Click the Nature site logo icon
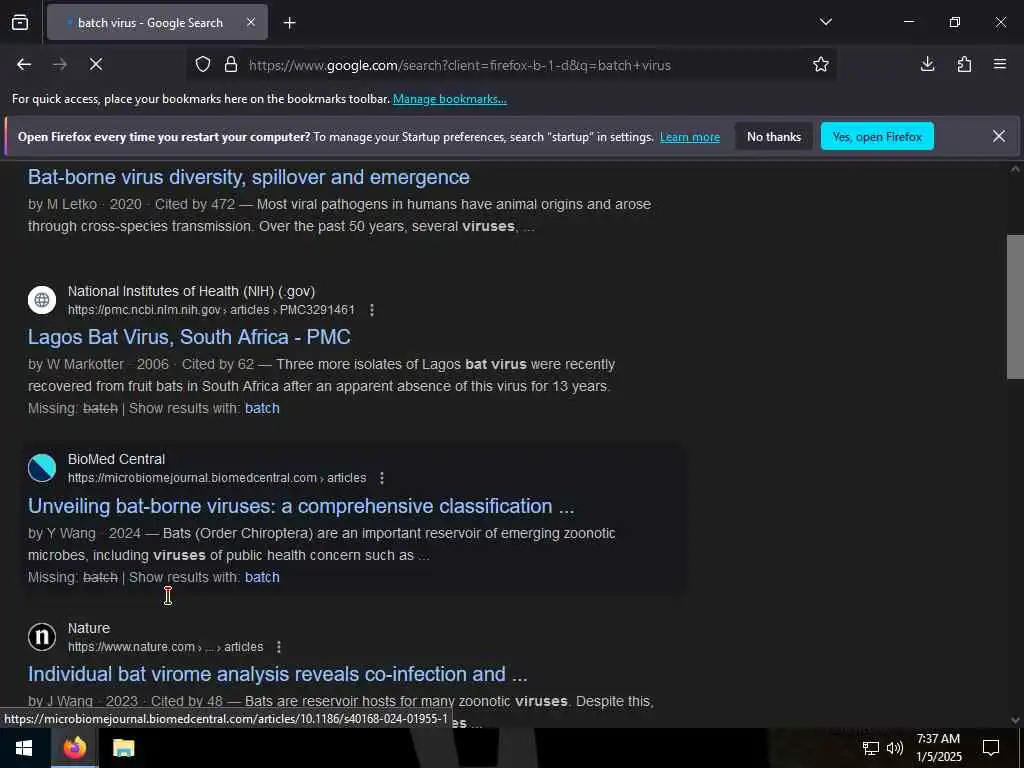 [x=42, y=637]
